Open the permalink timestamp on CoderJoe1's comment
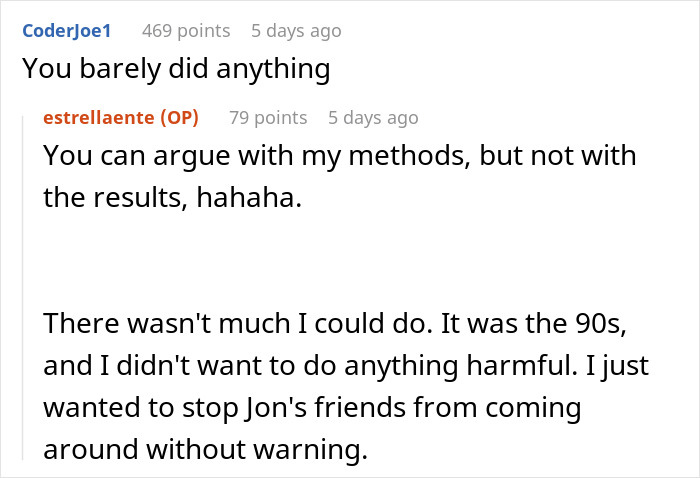This screenshot has height=478, width=700. point(296,31)
